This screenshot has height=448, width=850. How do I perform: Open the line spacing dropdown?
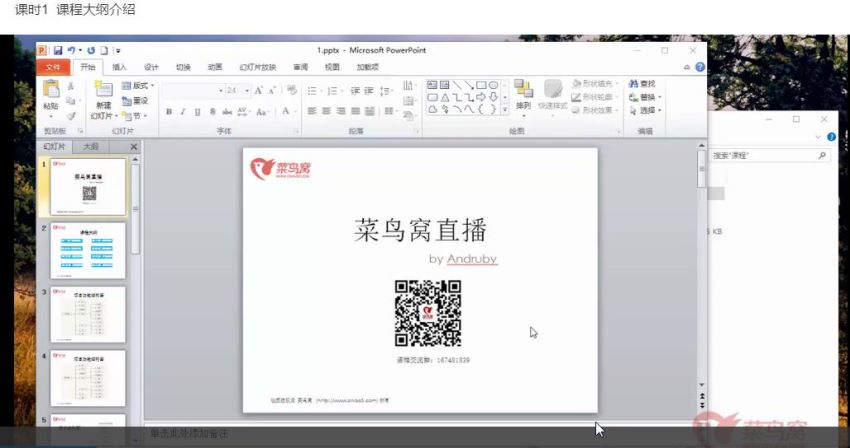click(385, 91)
